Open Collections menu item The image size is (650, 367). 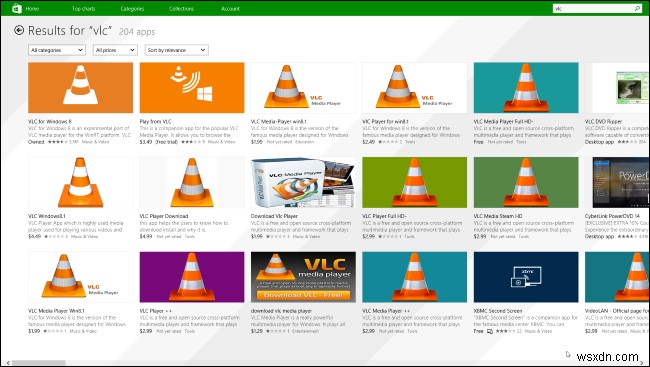pos(181,8)
